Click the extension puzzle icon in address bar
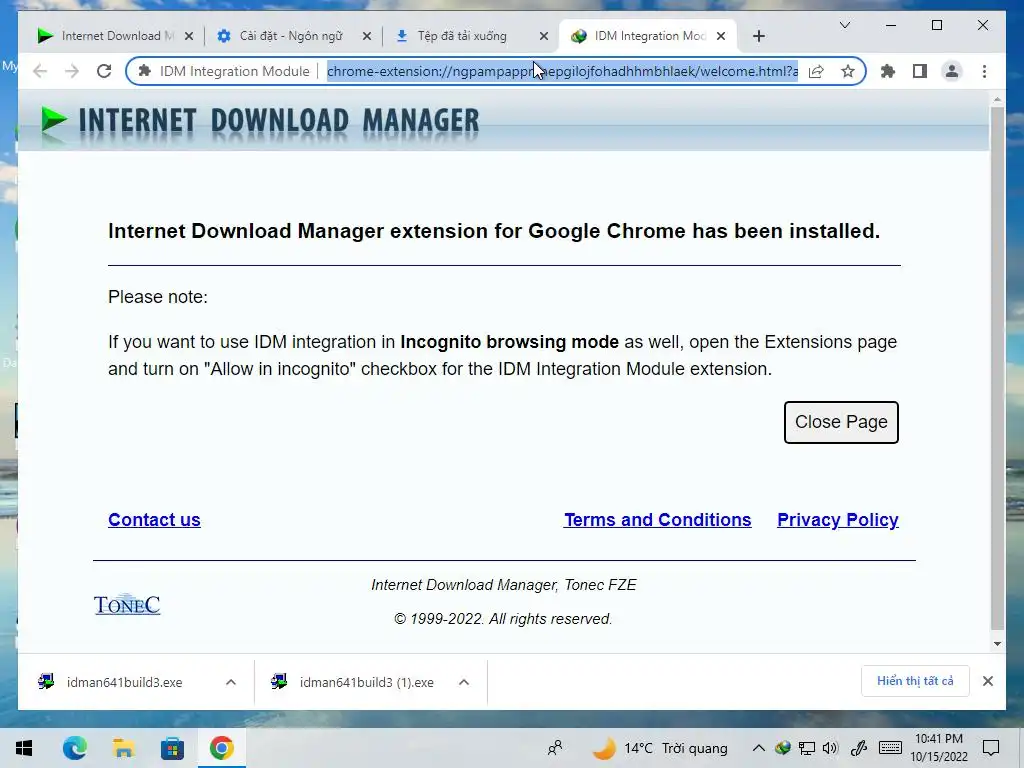Viewport: 1024px width, 768px height. click(145, 71)
